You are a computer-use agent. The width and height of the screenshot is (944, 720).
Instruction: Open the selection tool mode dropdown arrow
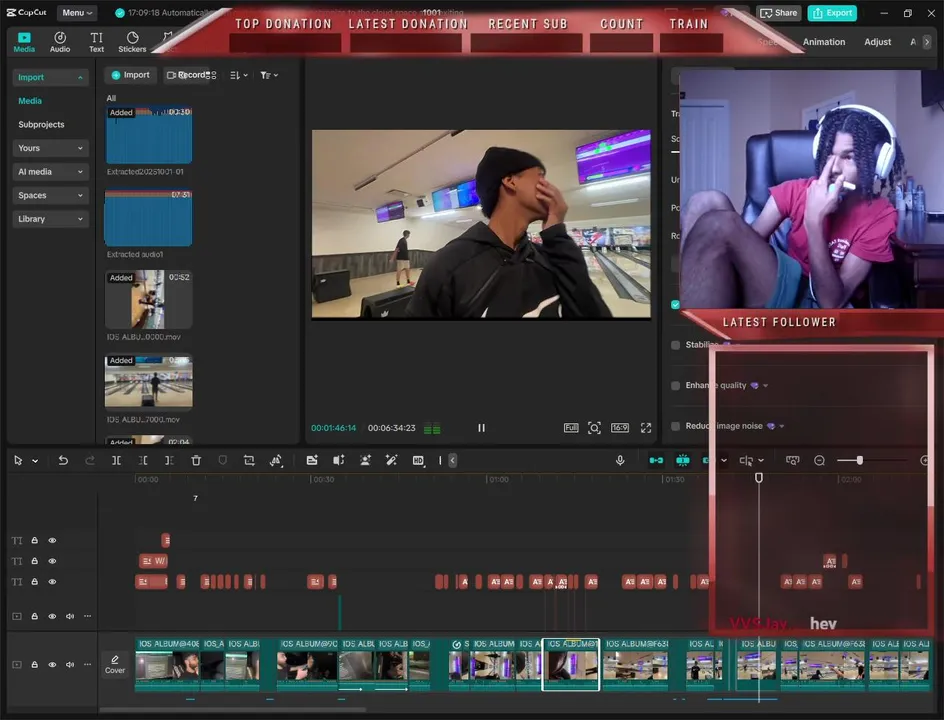coord(36,461)
